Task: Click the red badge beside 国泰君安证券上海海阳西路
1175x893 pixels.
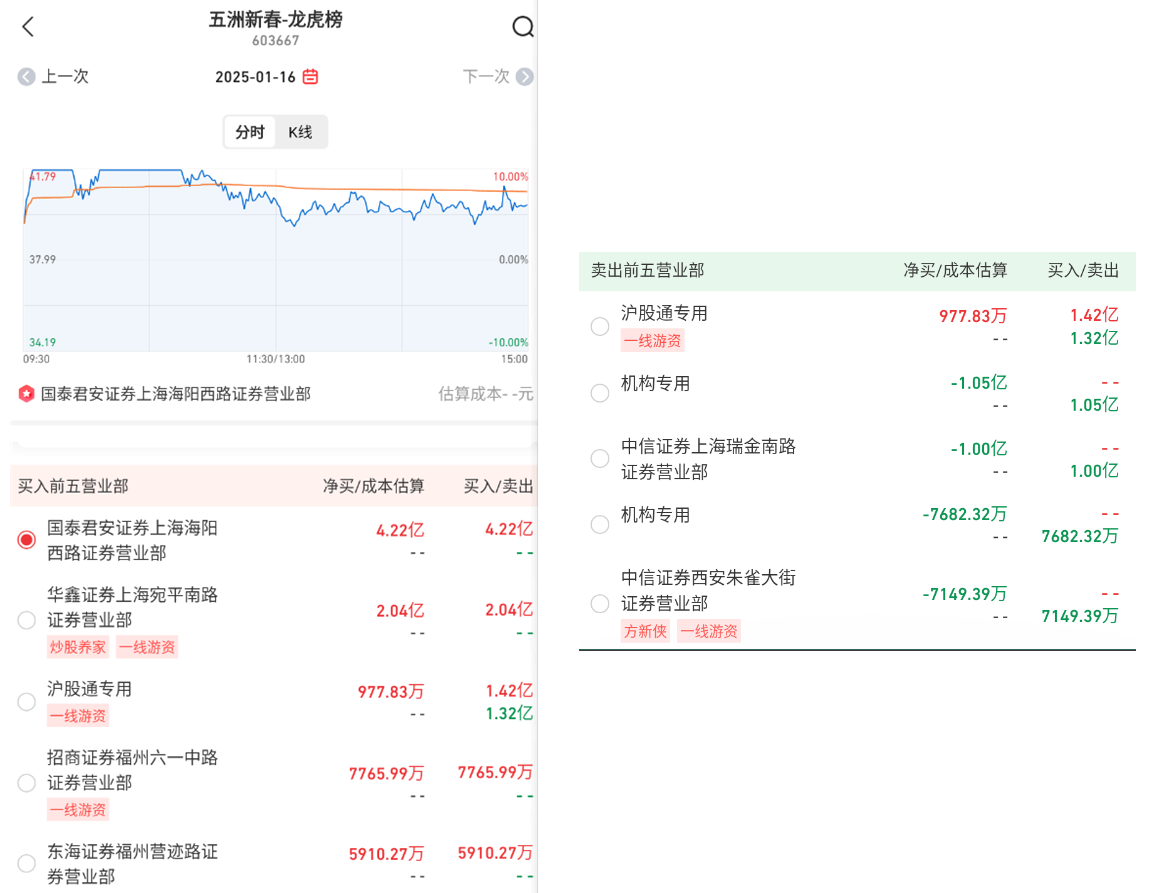Action: [26, 394]
